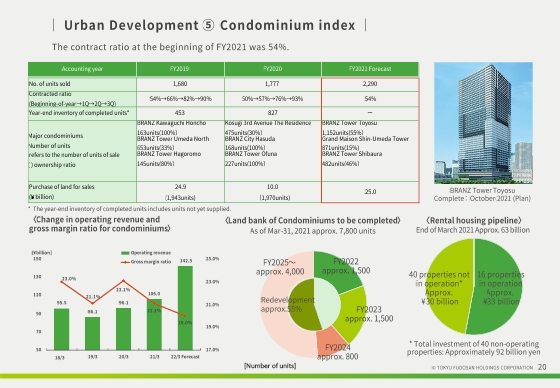Image resolution: width=560 pixels, height=388 pixels.
Task: Click the page number '20'
Action: [x=542, y=367]
